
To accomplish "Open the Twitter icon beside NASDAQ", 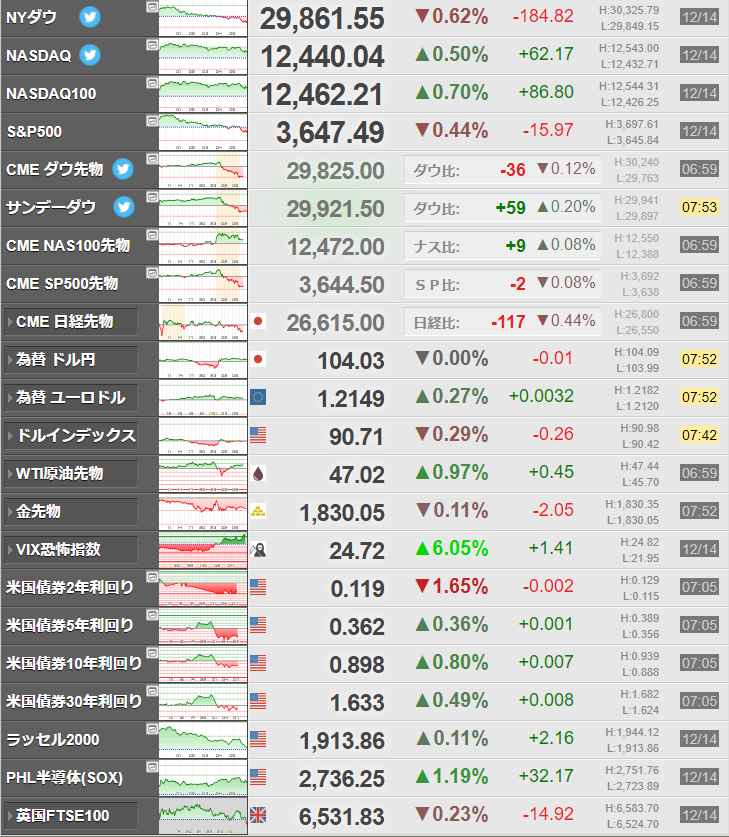I will (90, 55).
